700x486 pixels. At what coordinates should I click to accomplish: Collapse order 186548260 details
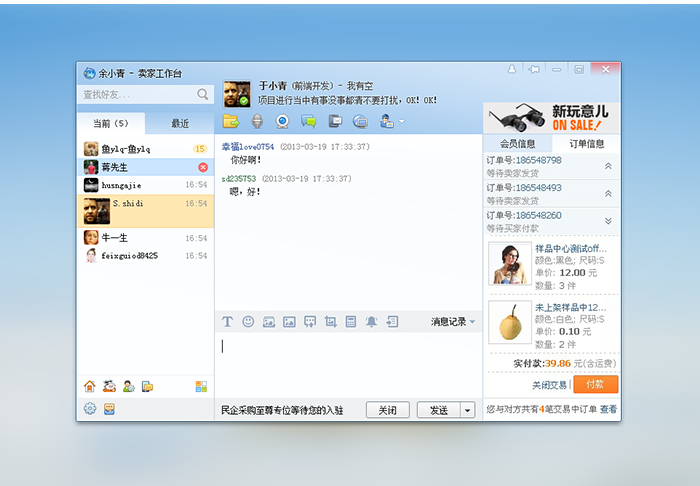point(608,220)
